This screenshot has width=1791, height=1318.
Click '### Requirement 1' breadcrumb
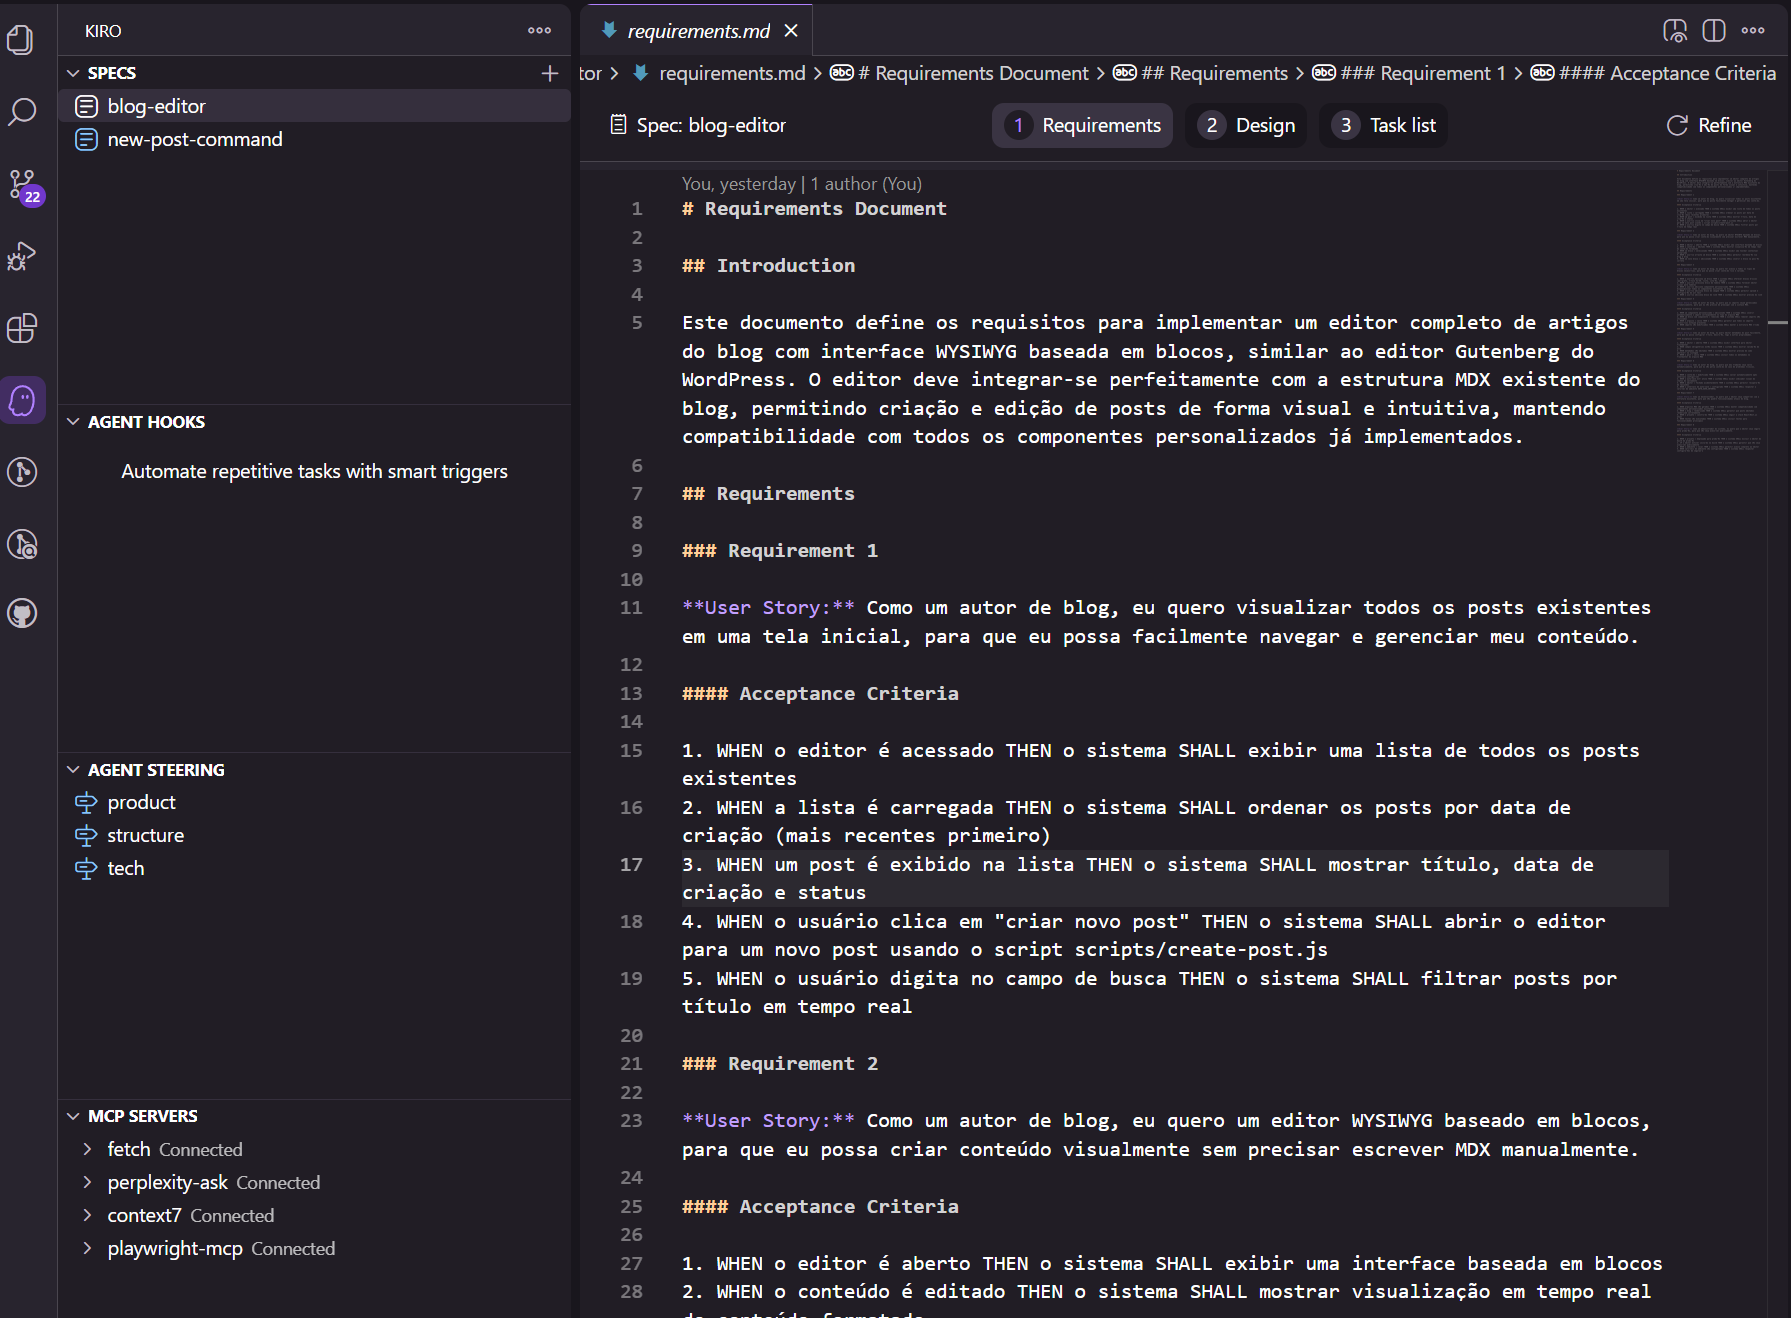pyautogui.click(x=1422, y=73)
